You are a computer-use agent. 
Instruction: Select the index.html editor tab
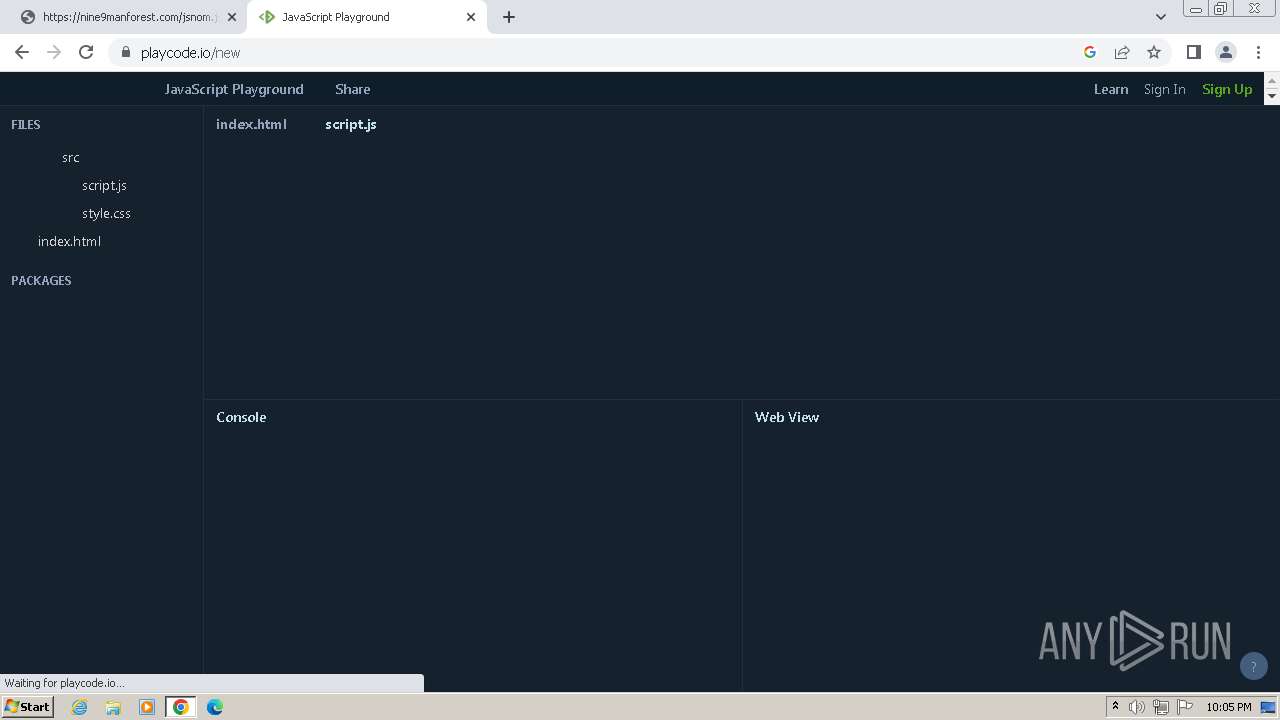252,124
